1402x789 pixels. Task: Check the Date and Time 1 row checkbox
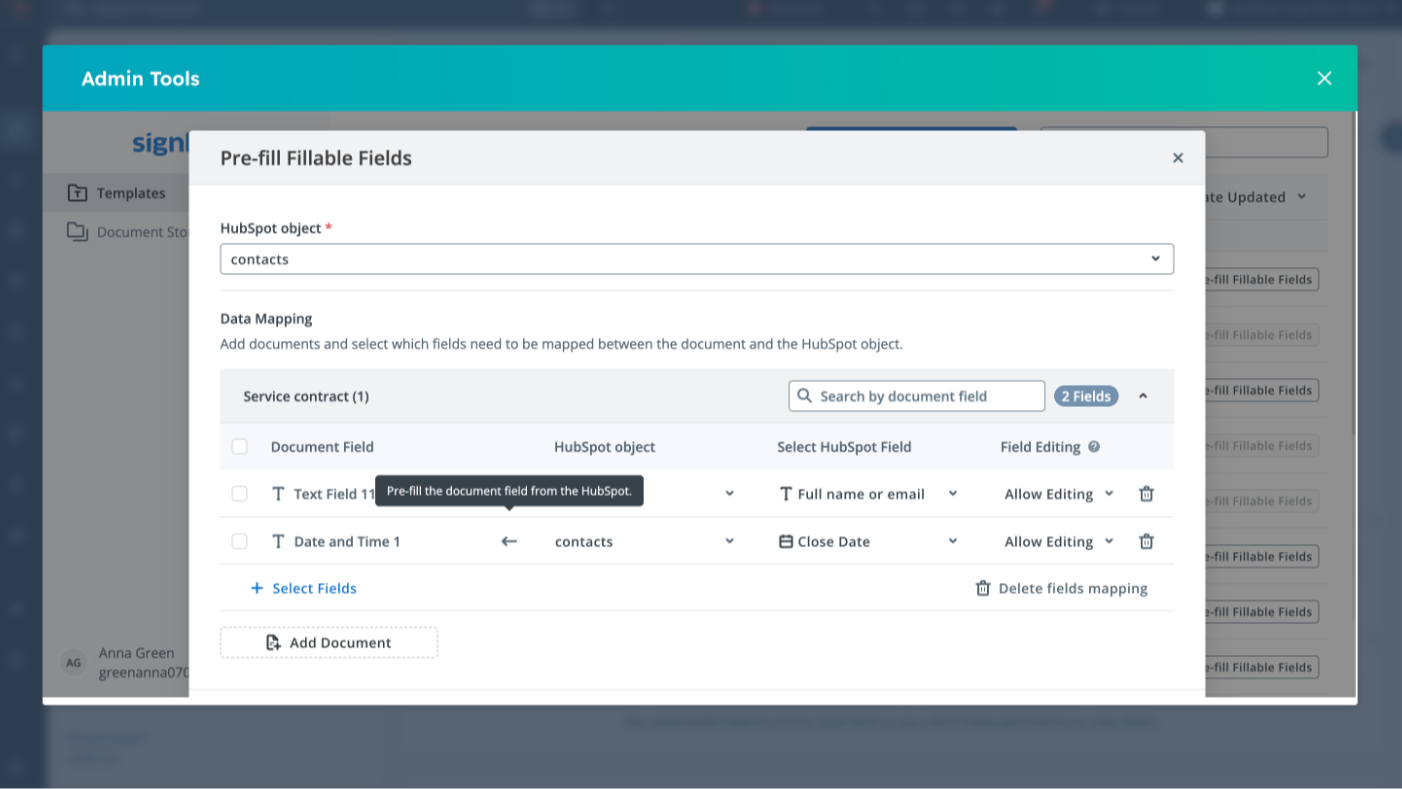coord(239,541)
